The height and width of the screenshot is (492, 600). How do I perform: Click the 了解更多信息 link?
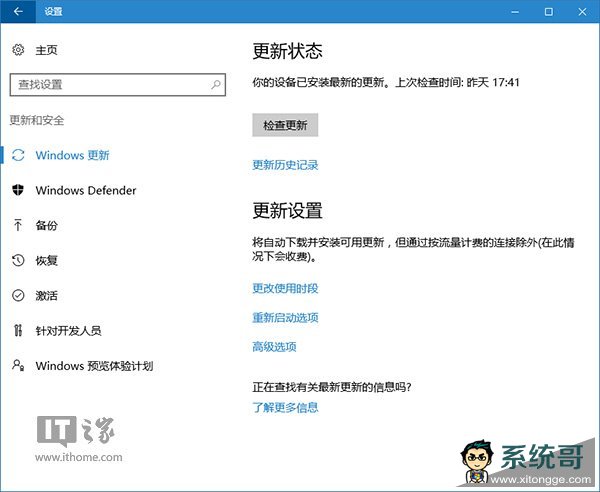tap(285, 407)
